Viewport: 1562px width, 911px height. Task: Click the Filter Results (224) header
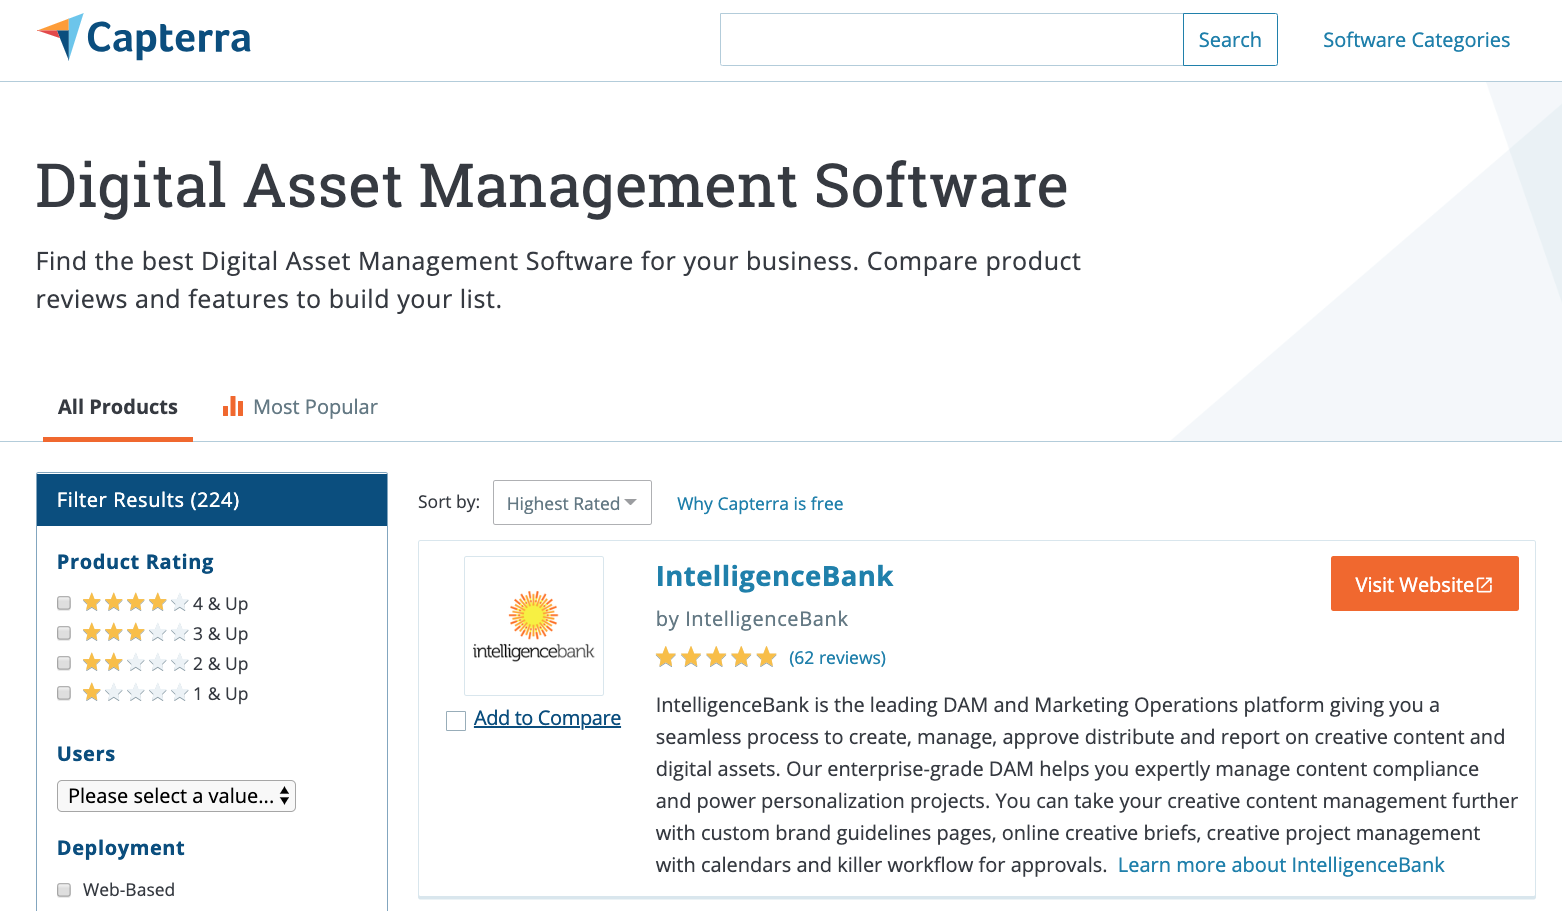(x=212, y=500)
